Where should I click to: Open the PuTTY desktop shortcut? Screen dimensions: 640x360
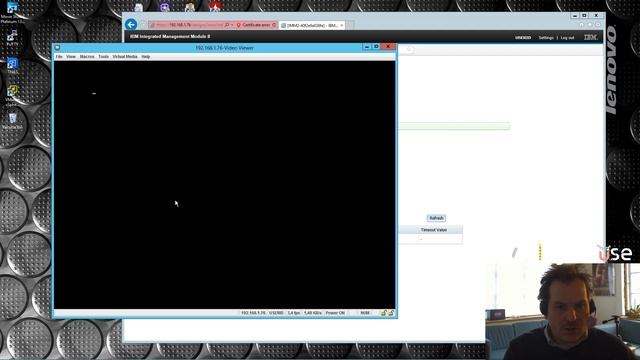coord(12,38)
